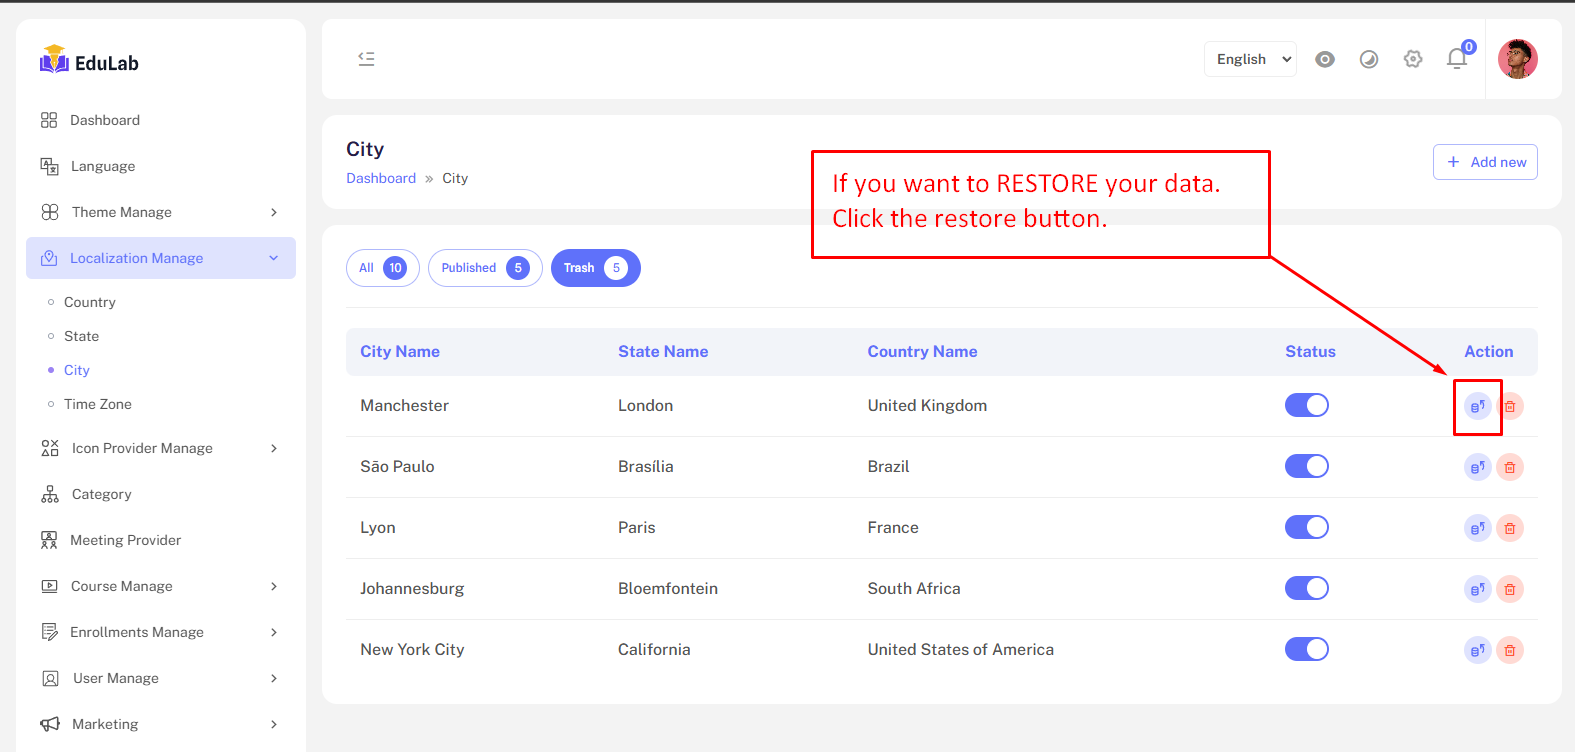Open the notifications bell
This screenshot has height=752, width=1575.
click(x=1457, y=59)
